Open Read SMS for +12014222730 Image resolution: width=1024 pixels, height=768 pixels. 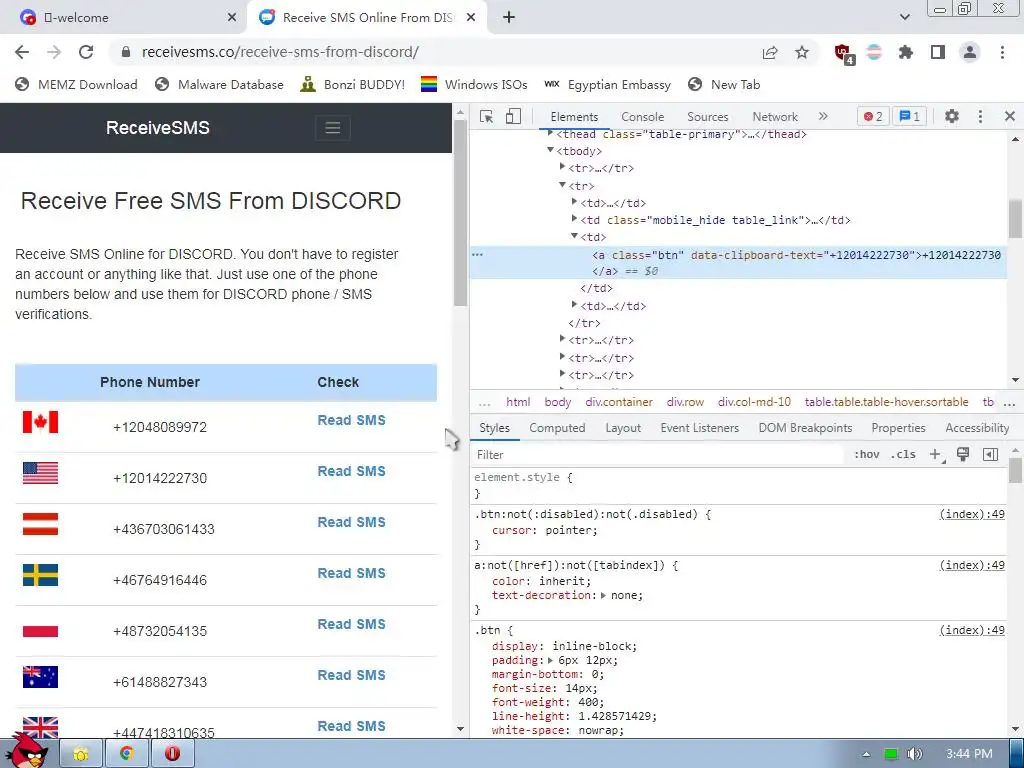(351, 472)
